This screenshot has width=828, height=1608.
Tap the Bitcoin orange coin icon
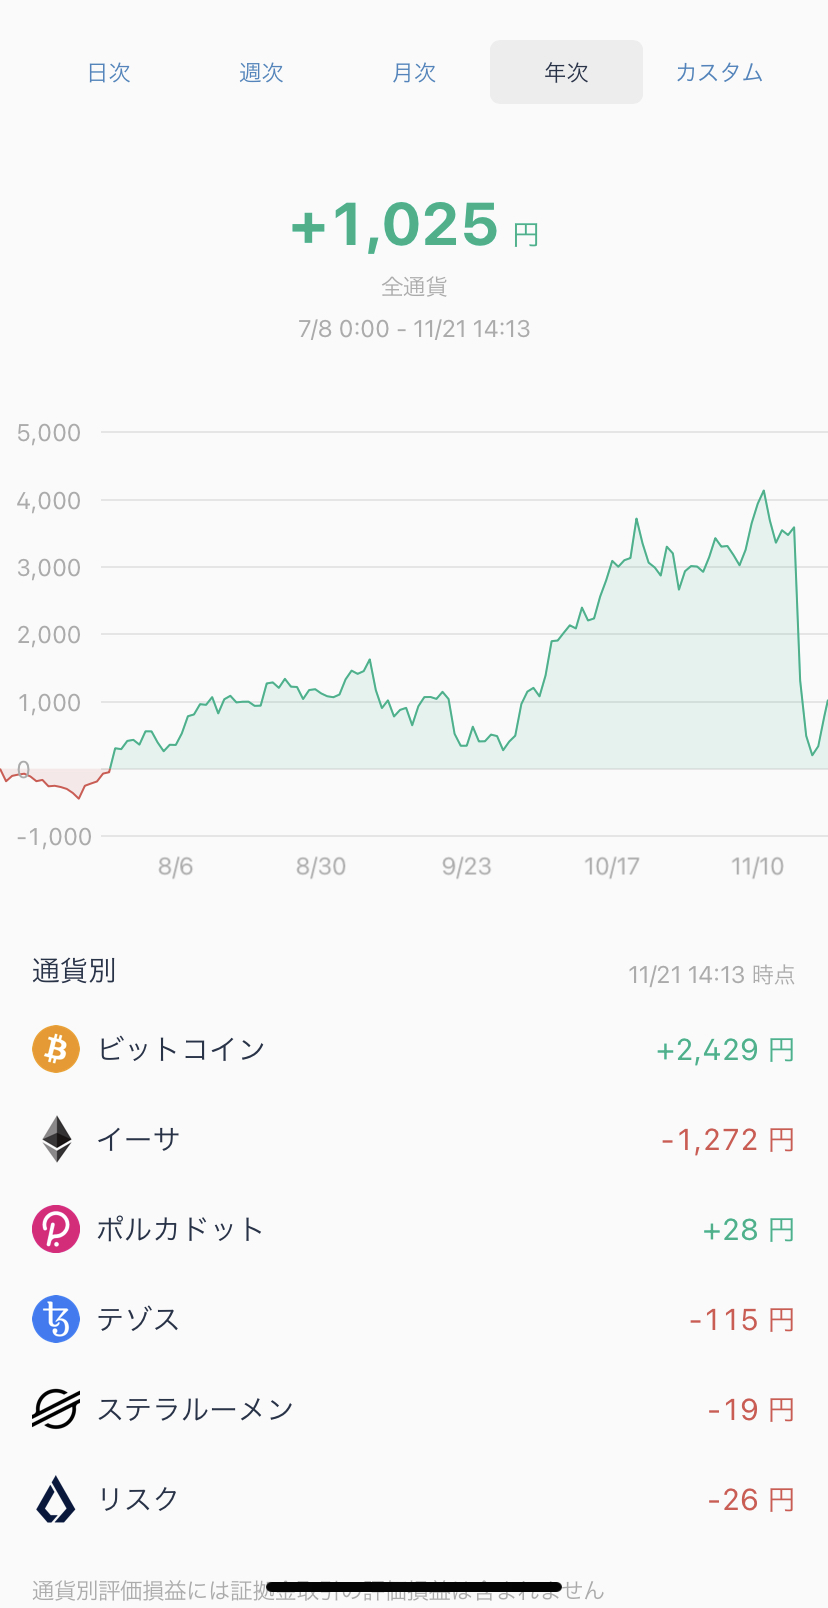pyautogui.click(x=56, y=1049)
